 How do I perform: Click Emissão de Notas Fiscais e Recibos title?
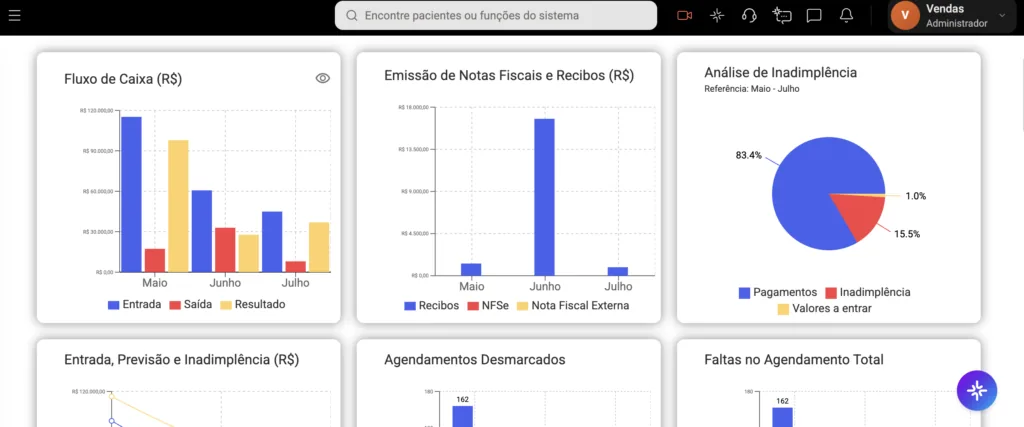(509, 76)
